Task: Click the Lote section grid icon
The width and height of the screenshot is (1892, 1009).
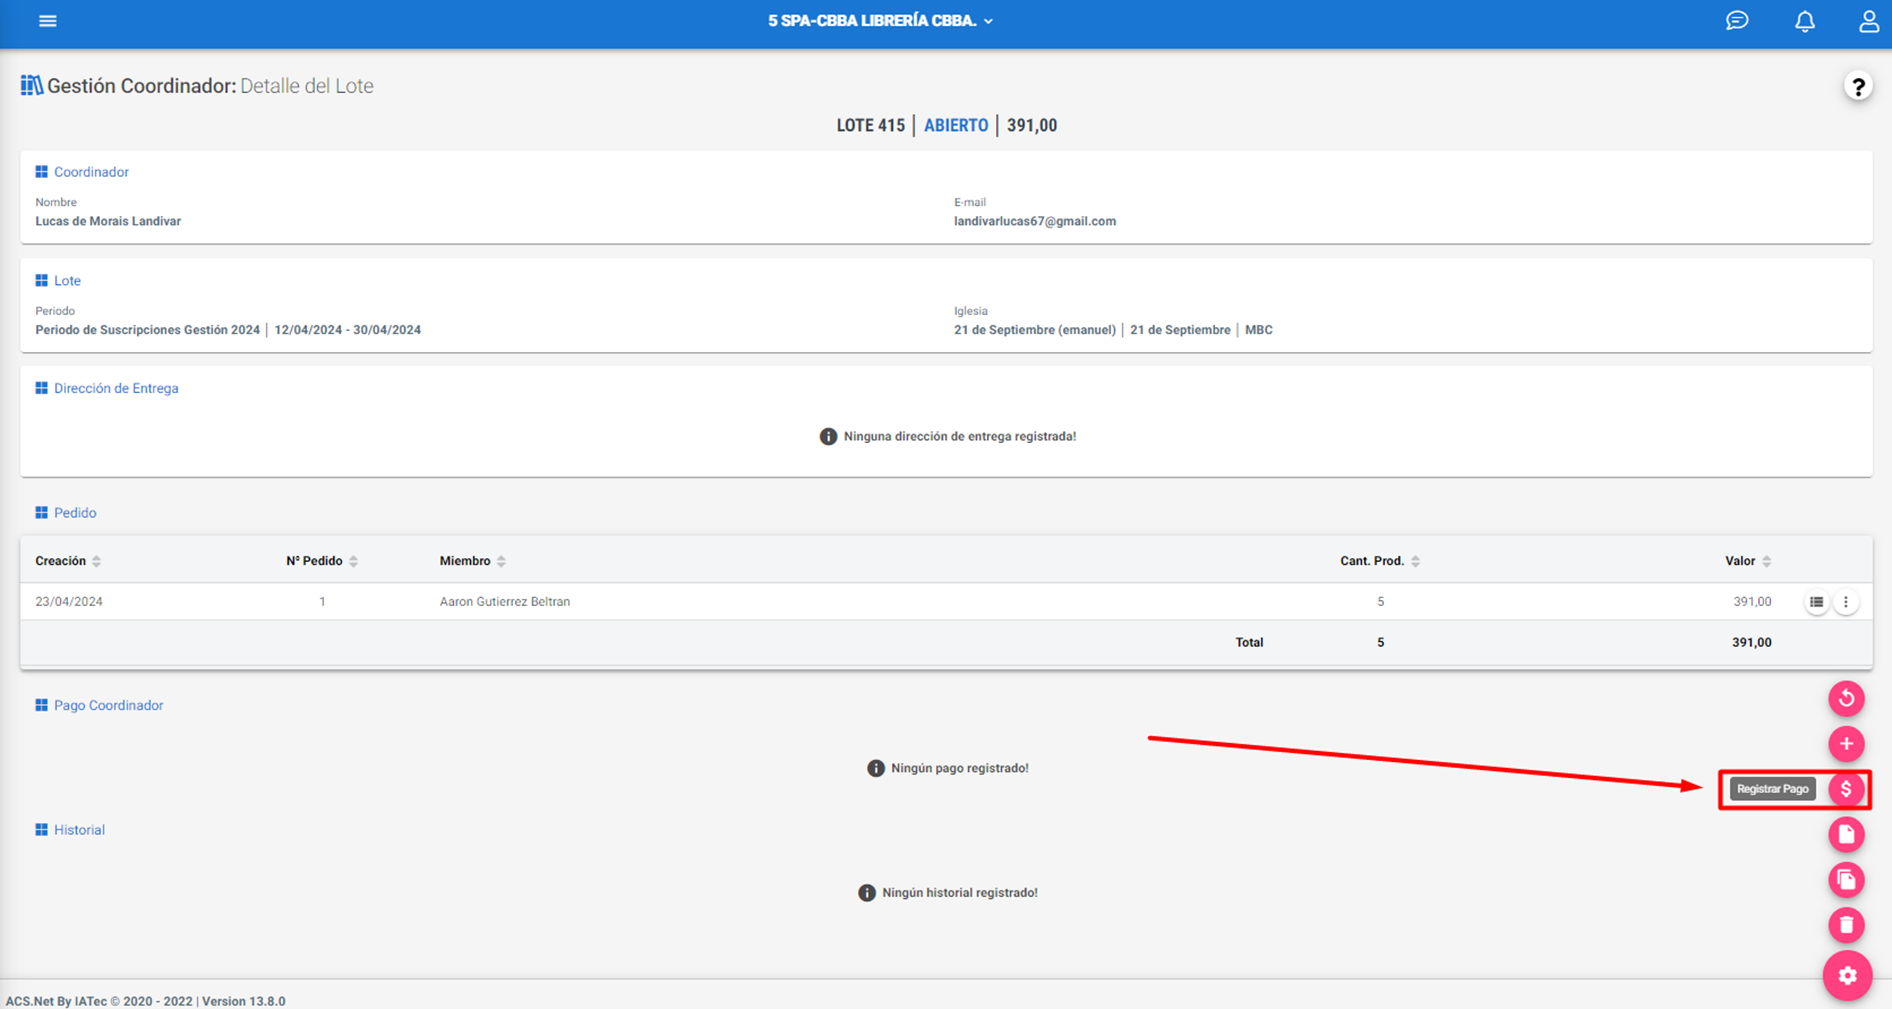Action: coord(41,281)
